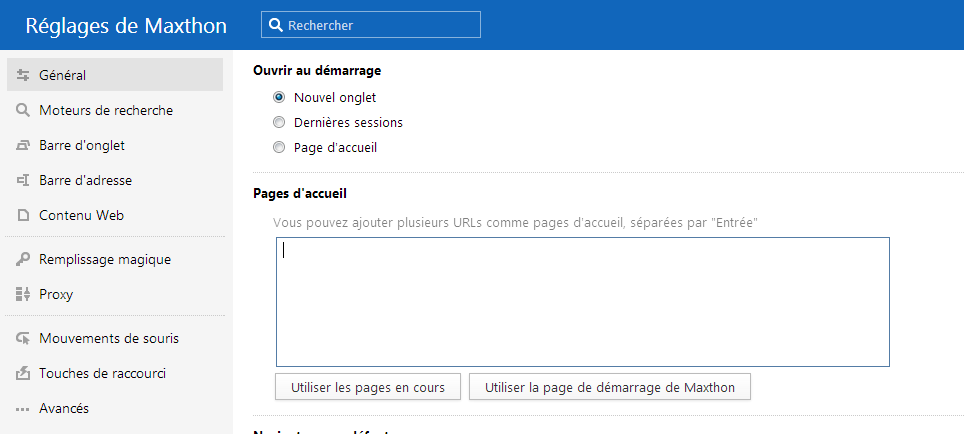Screen dimensions: 964x434
Task: Select the Nouvel onglet radio button
Action: [x=279, y=97]
